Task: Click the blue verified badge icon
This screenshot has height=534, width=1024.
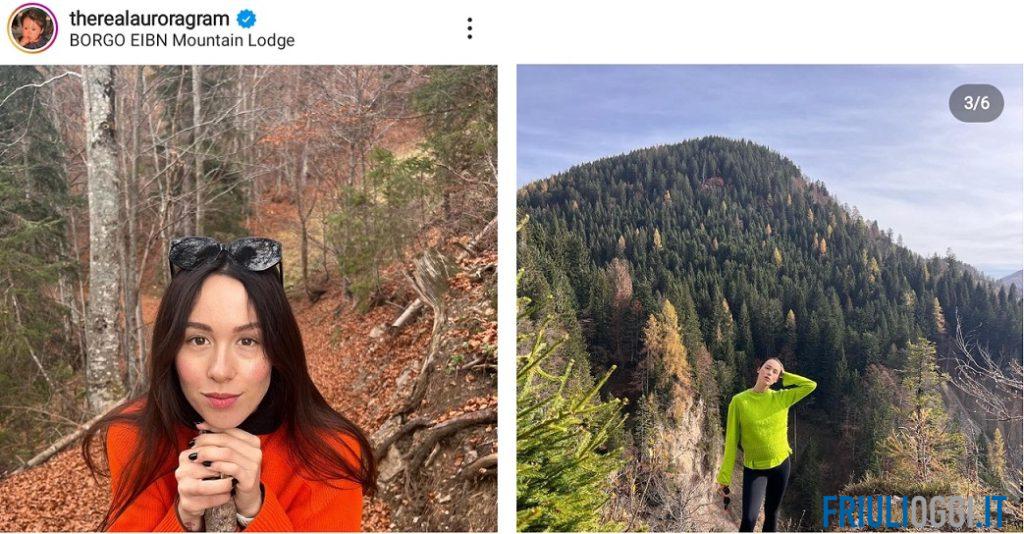Action: [x=246, y=19]
